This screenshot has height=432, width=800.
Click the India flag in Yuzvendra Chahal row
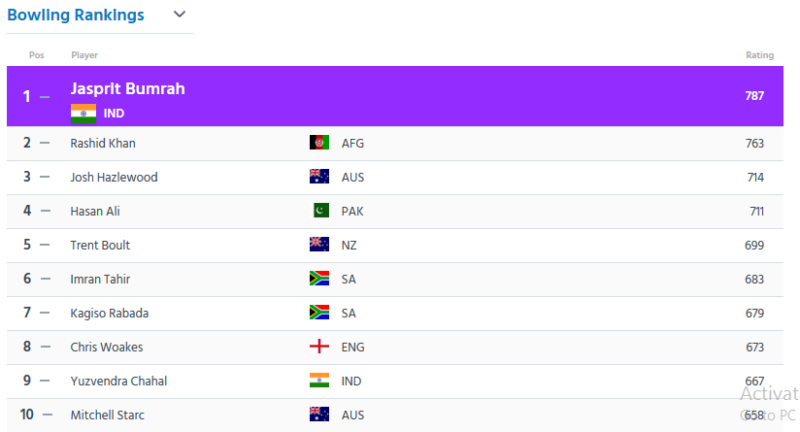[x=319, y=380]
